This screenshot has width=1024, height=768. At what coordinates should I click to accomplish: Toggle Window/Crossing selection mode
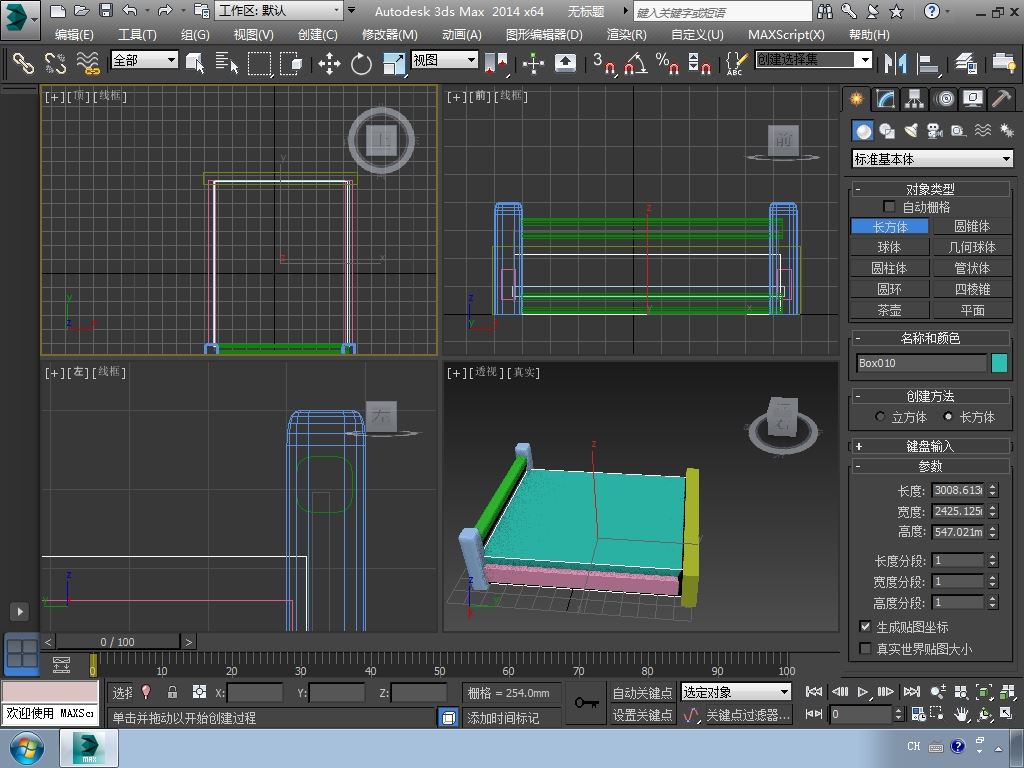(x=291, y=63)
